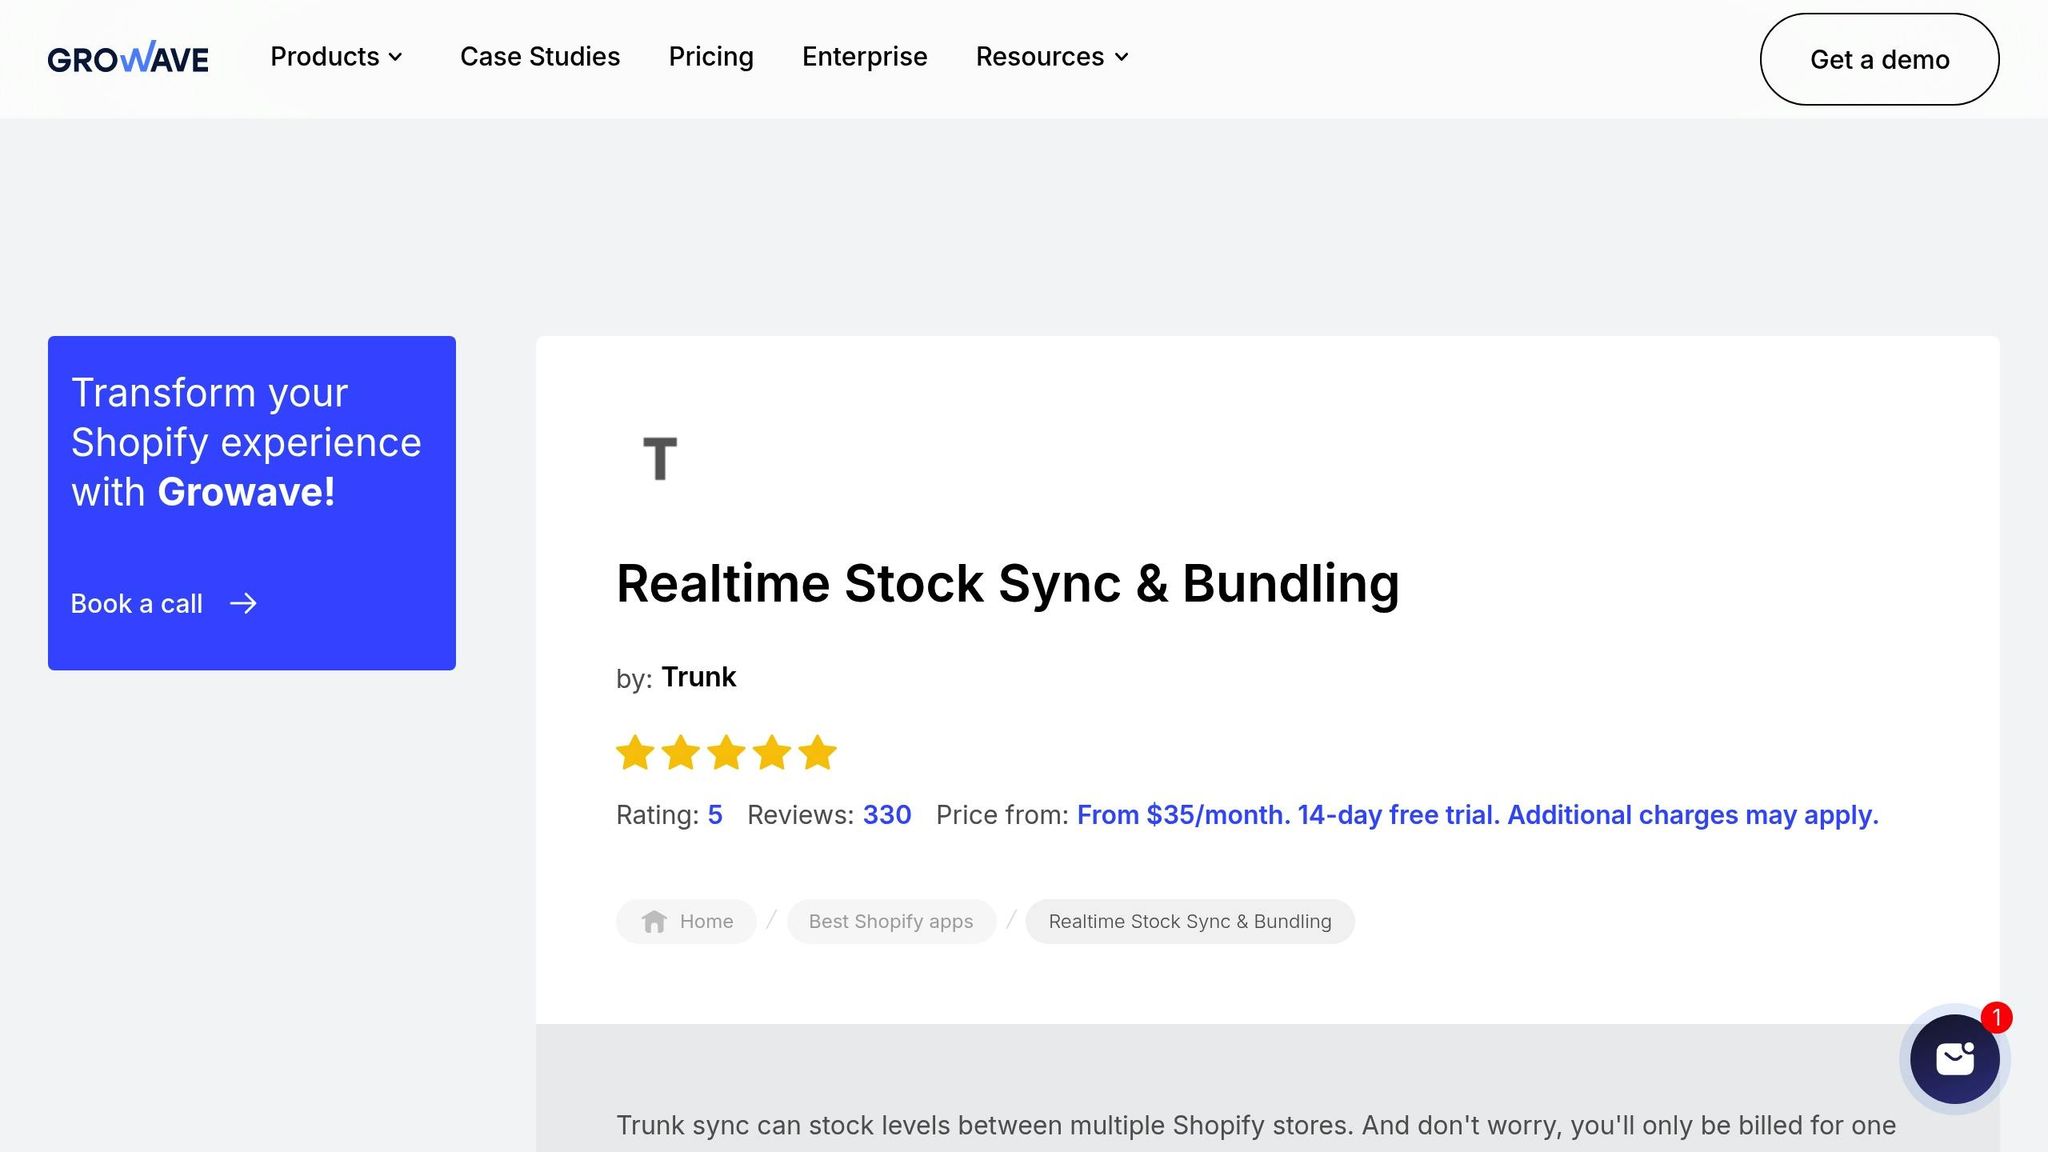
Task: Click the Trunk developer name
Action: [699, 678]
